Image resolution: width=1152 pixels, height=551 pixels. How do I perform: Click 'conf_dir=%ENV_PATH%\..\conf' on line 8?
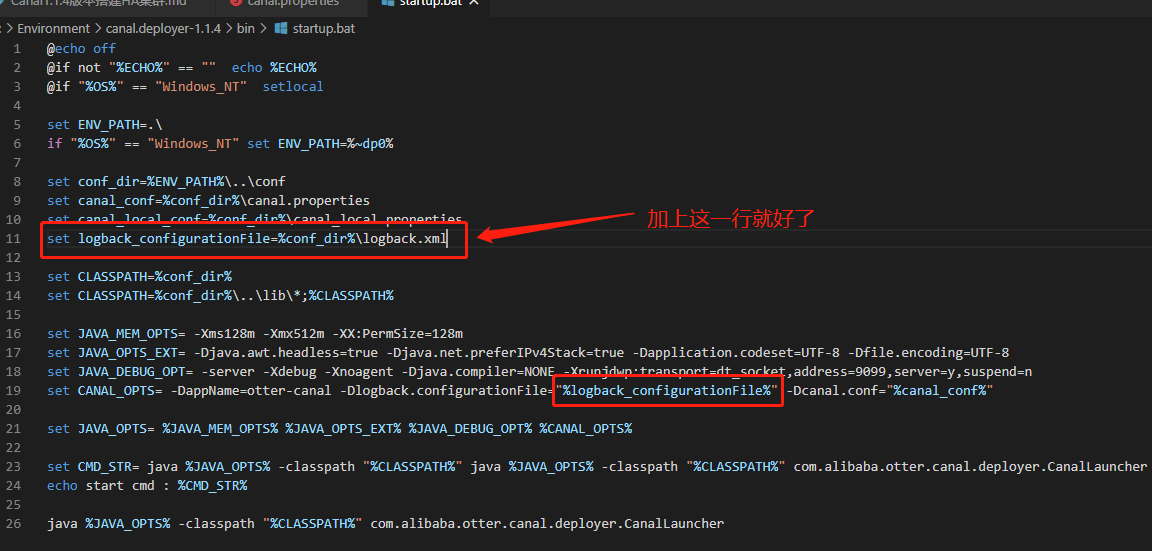(181, 181)
